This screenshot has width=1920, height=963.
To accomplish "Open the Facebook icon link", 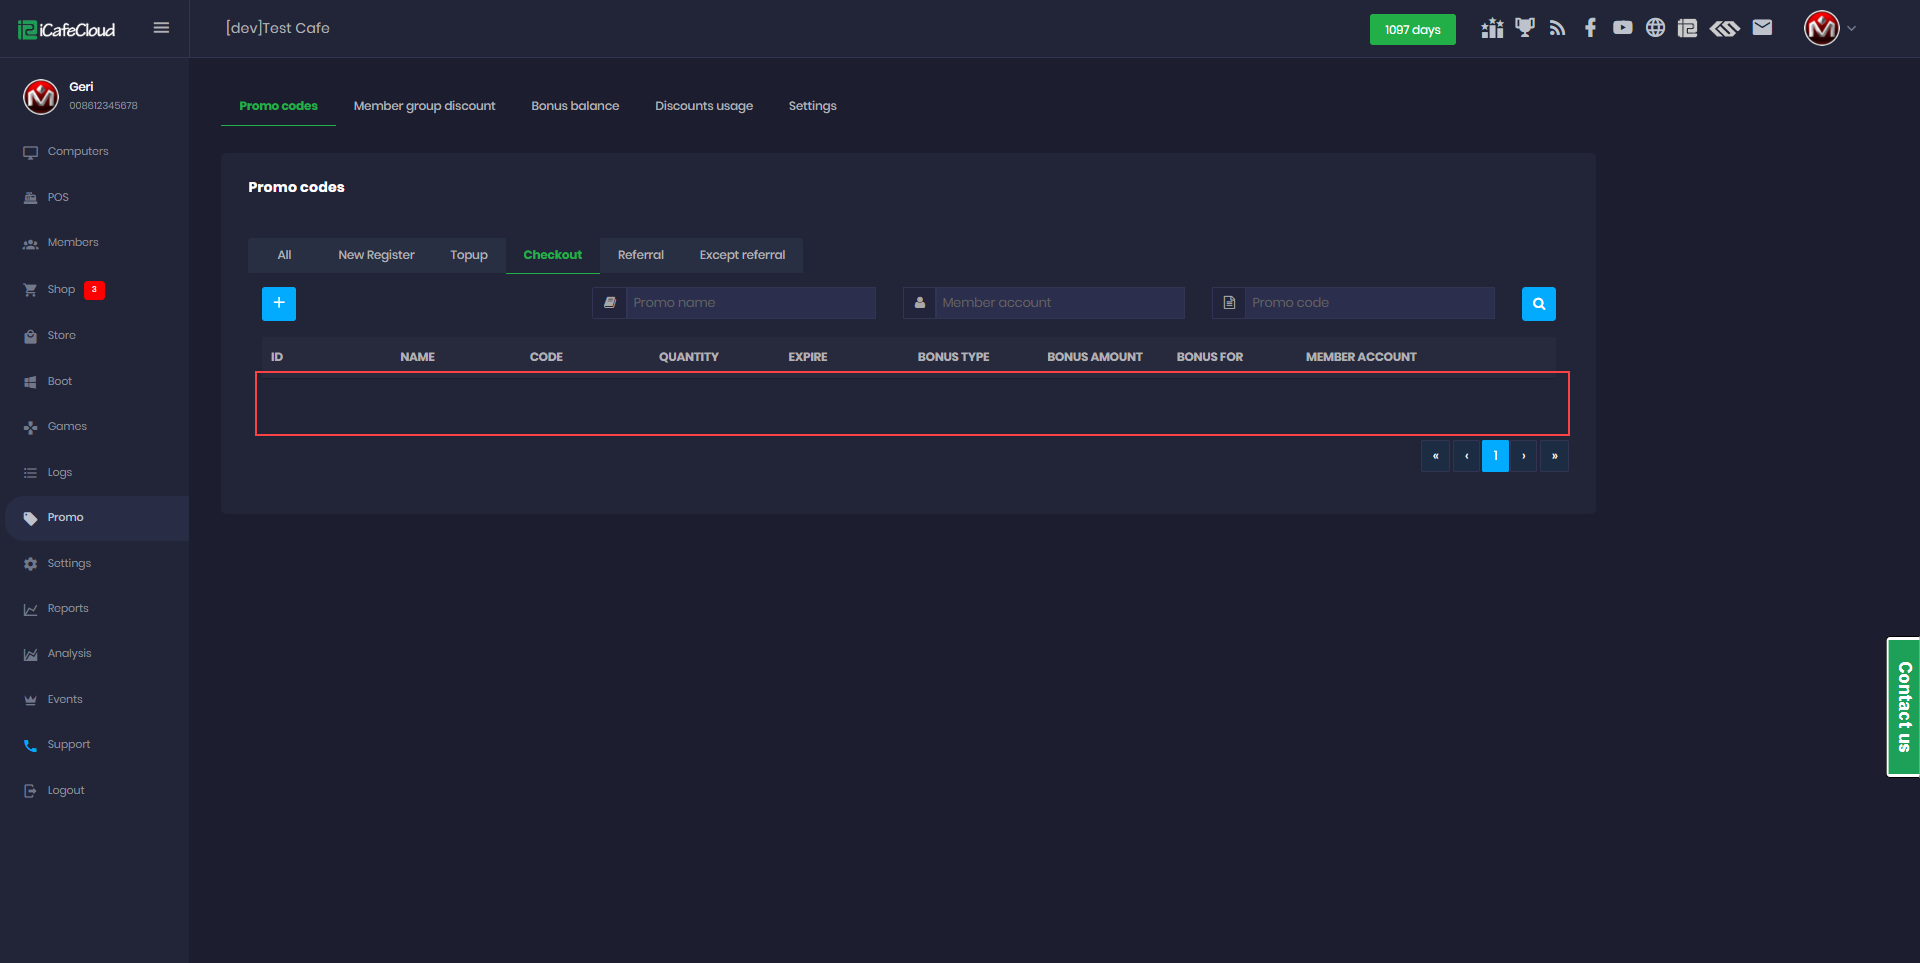I will 1590,28.
